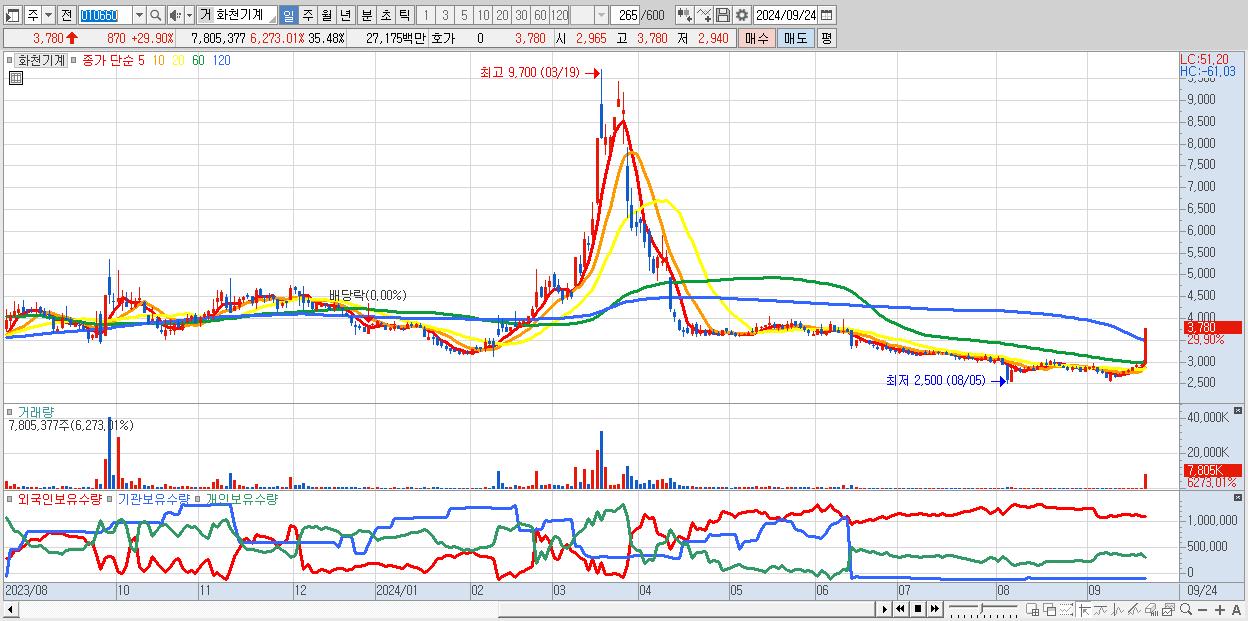Click the 전 button in top toolbar
1248x621 pixels.
(66, 15)
